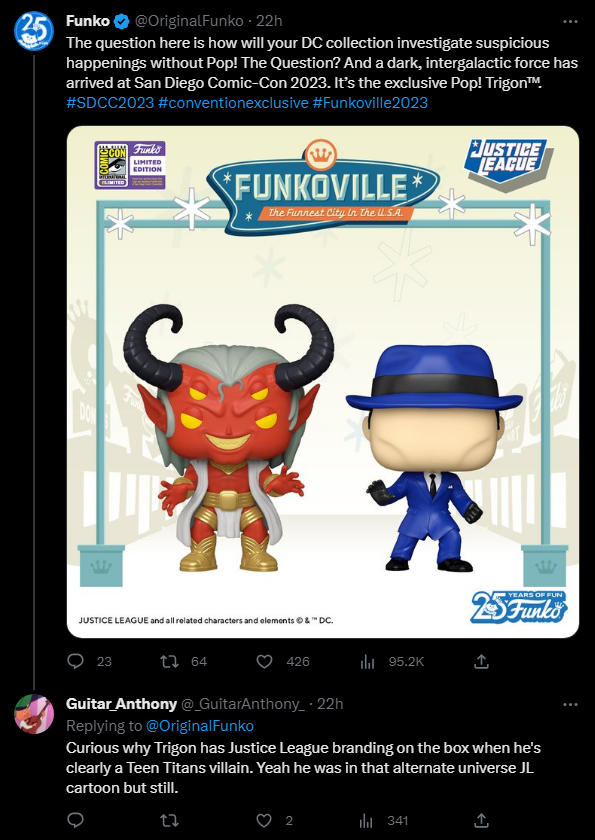Viewport: 595px width, 840px height.
Task: Click the #conventionexclusive hashtag
Action: tap(234, 102)
